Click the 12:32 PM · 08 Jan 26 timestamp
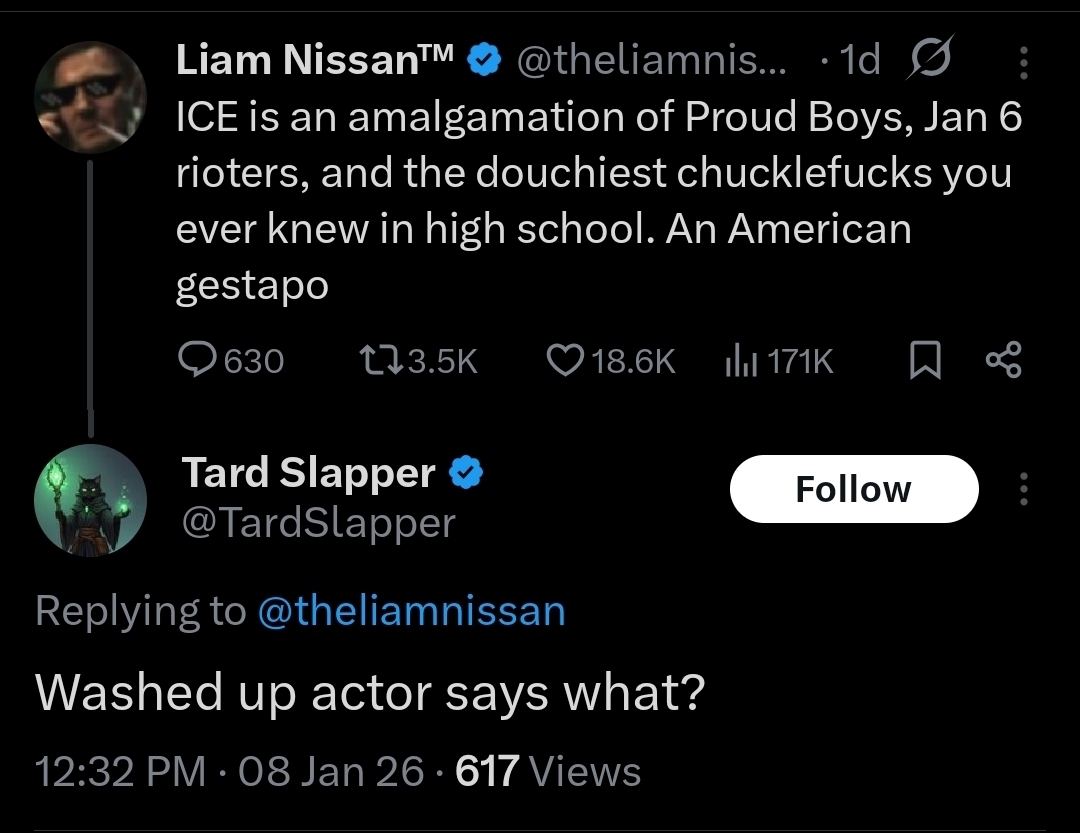This screenshot has height=833, width=1080. (x=230, y=771)
